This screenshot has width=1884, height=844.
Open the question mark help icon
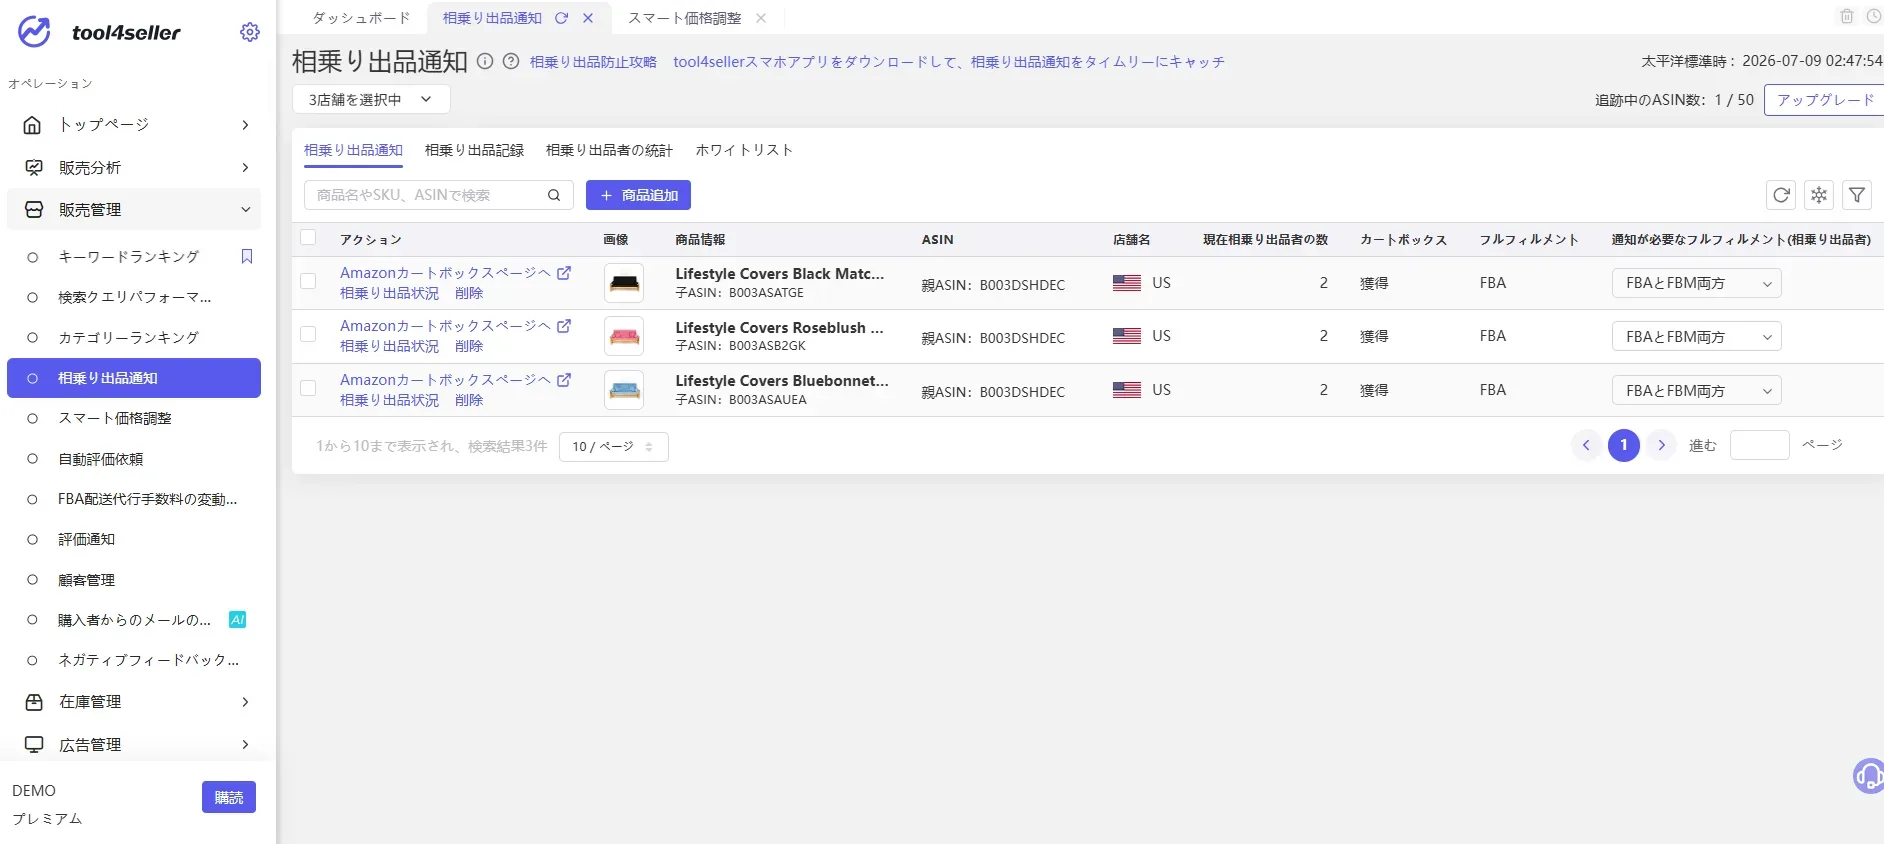point(511,61)
